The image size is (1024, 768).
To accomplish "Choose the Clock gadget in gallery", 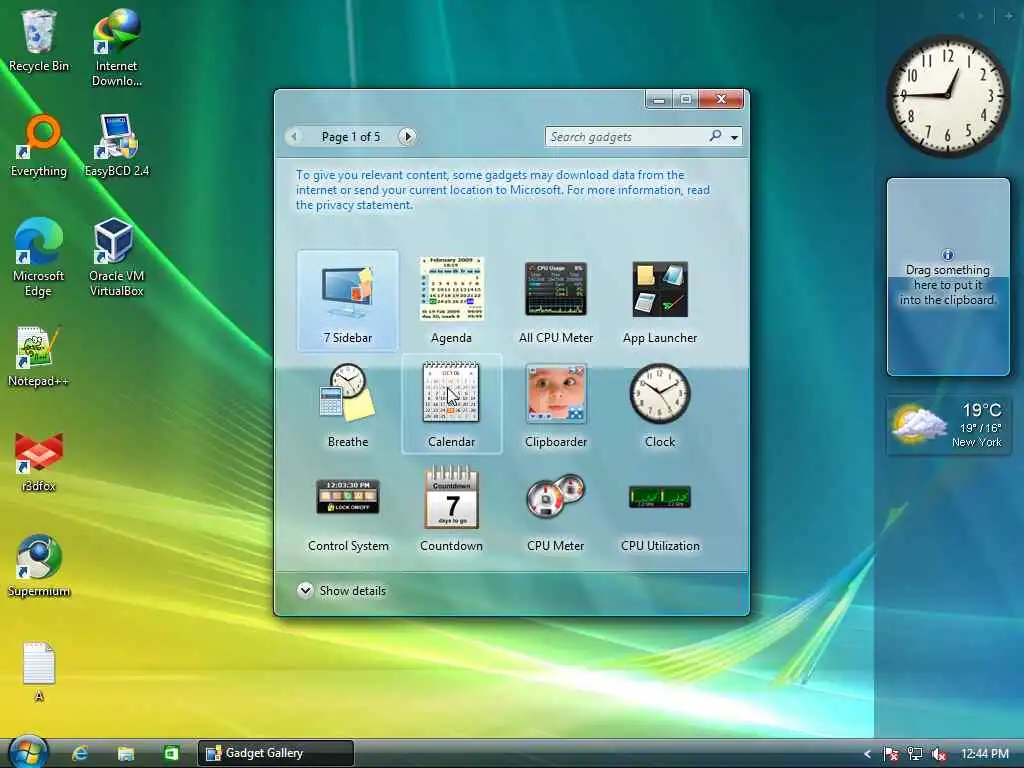I will click(x=660, y=405).
